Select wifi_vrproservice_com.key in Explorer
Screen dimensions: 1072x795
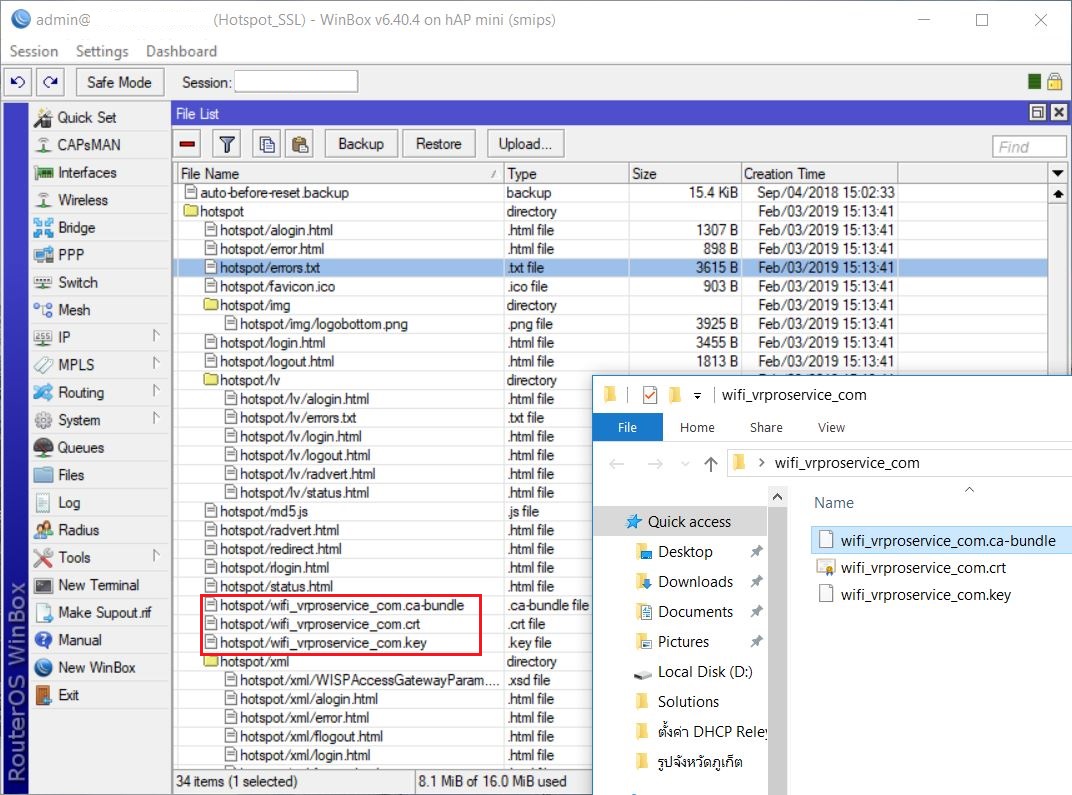[926, 595]
